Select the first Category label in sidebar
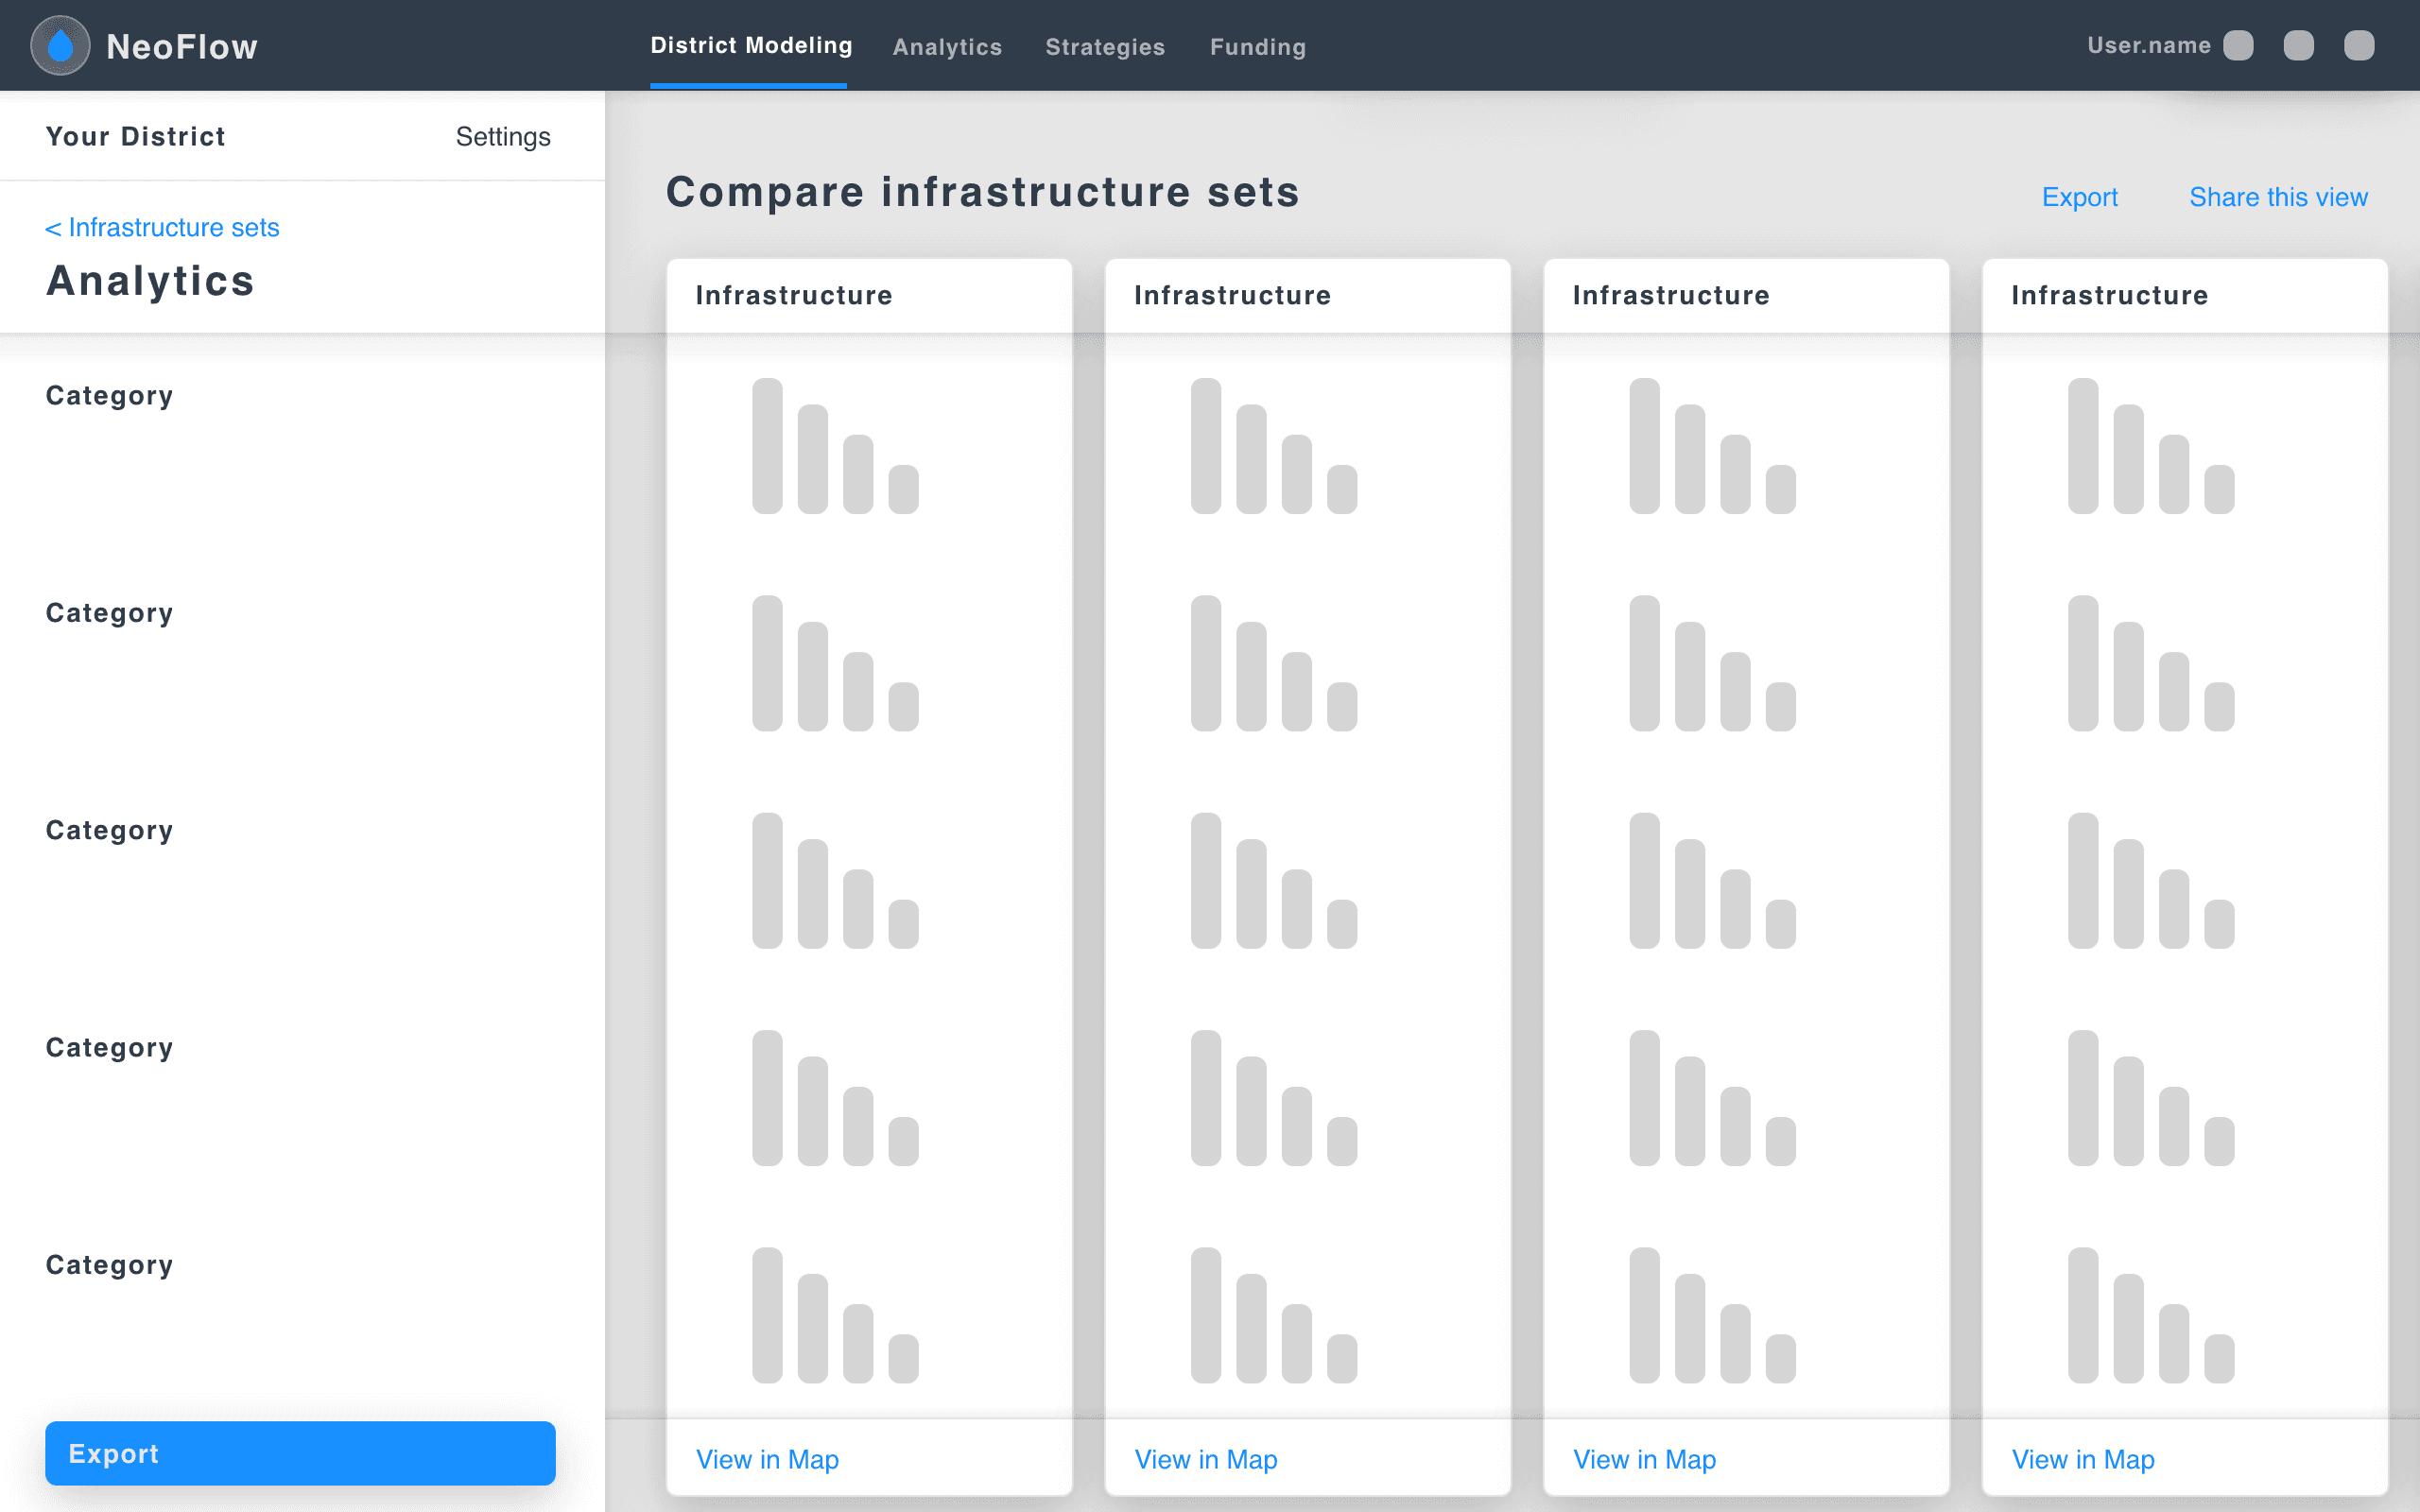Viewport: 2420px width, 1512px height. (x=109, y=396)
